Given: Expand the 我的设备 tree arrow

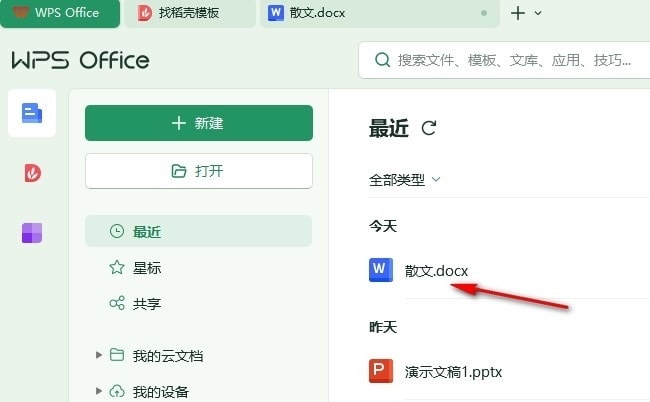Looking at the screenshot, I should (99, 391).
